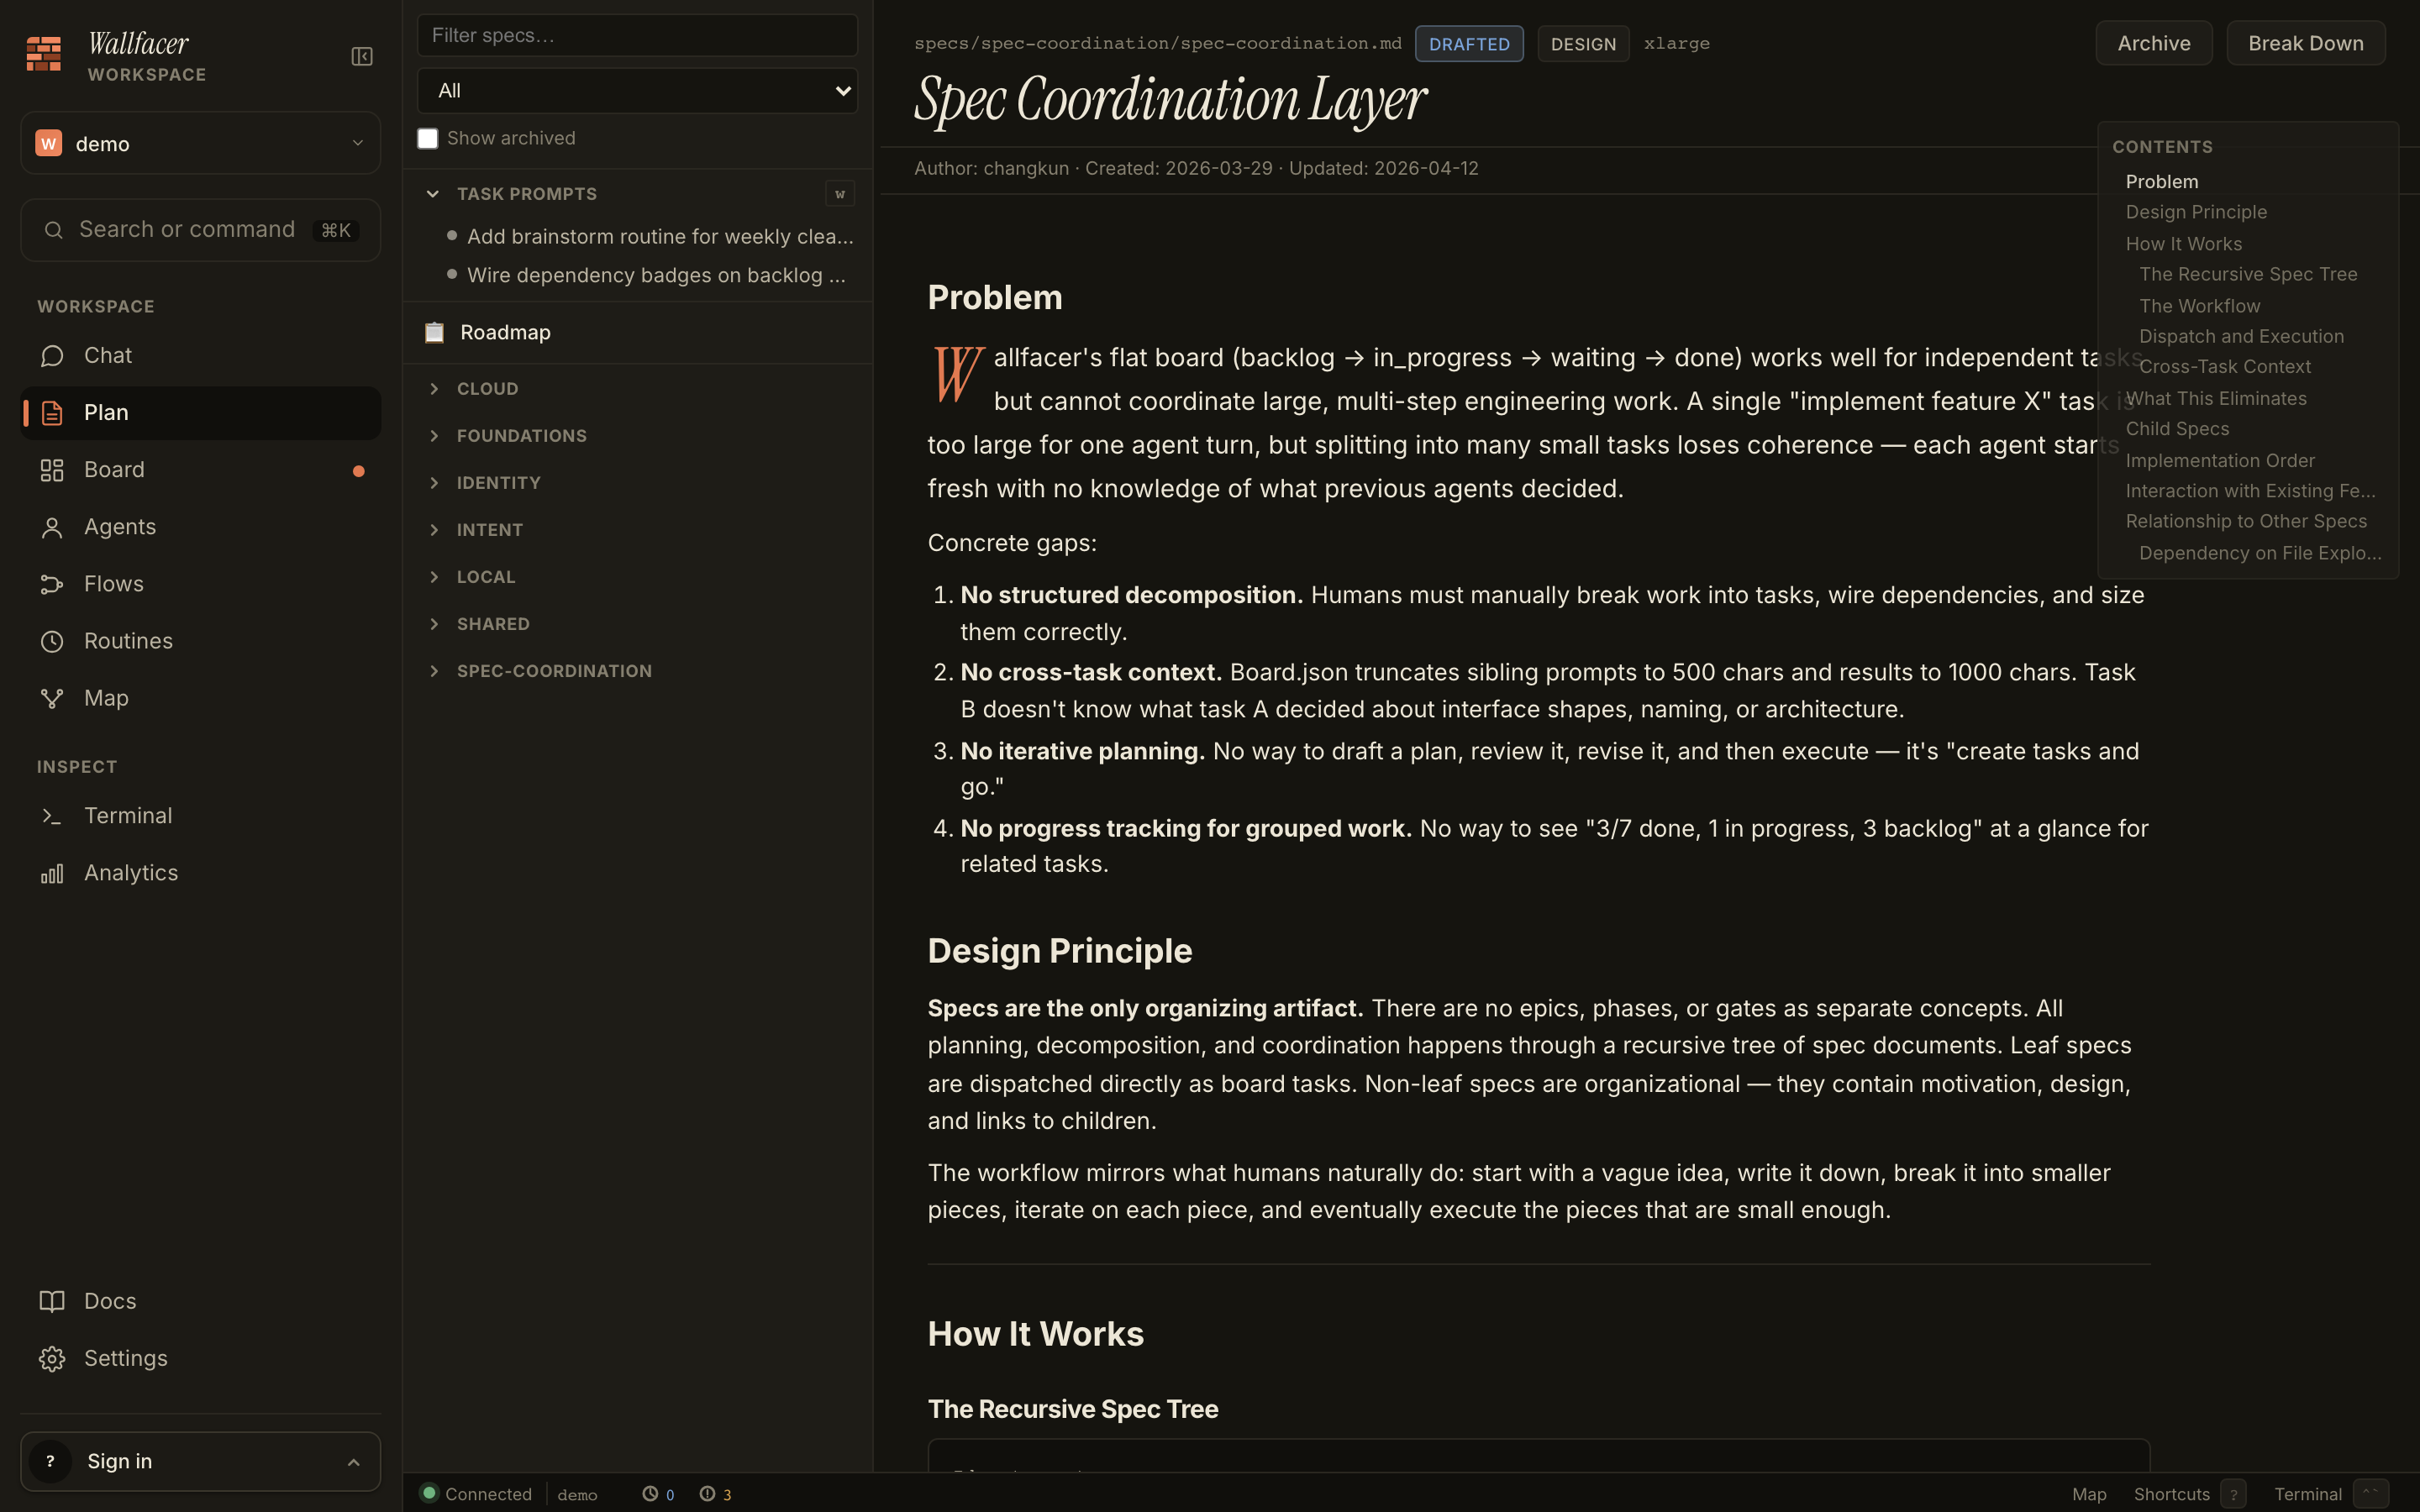Click demo workspace label in status bar
2420x1512 pixels.
(577, 1495)
